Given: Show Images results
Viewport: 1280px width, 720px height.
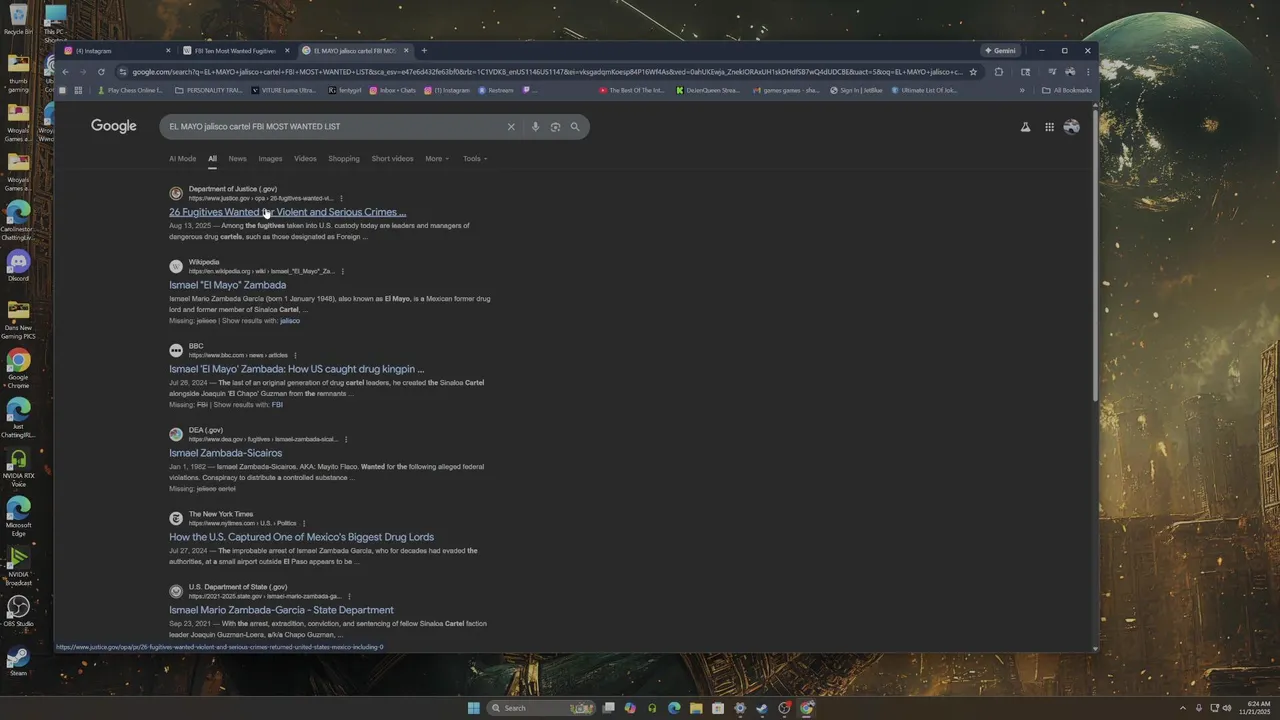Looking at the screenshot, I should (270, 158).
